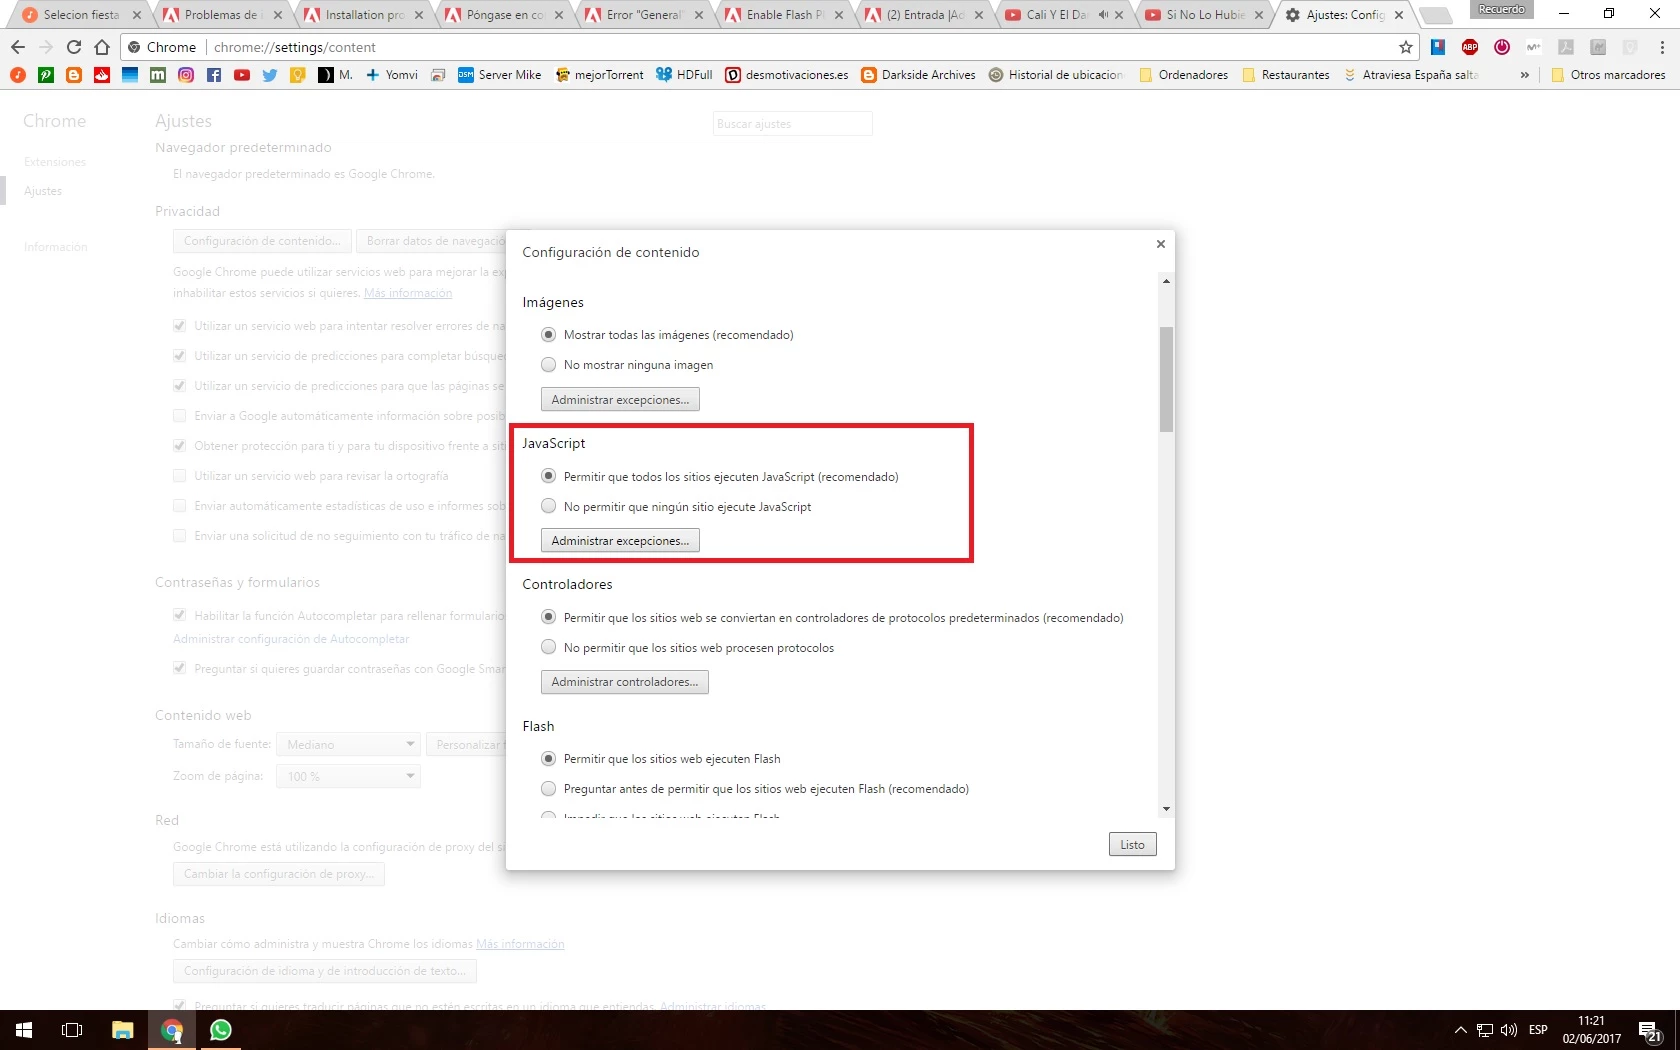Image resolution: width=1680 pixels, height=1050 pixels.
Task: Open the Adblock Plus (ABP) extension
Action: 1470,47
